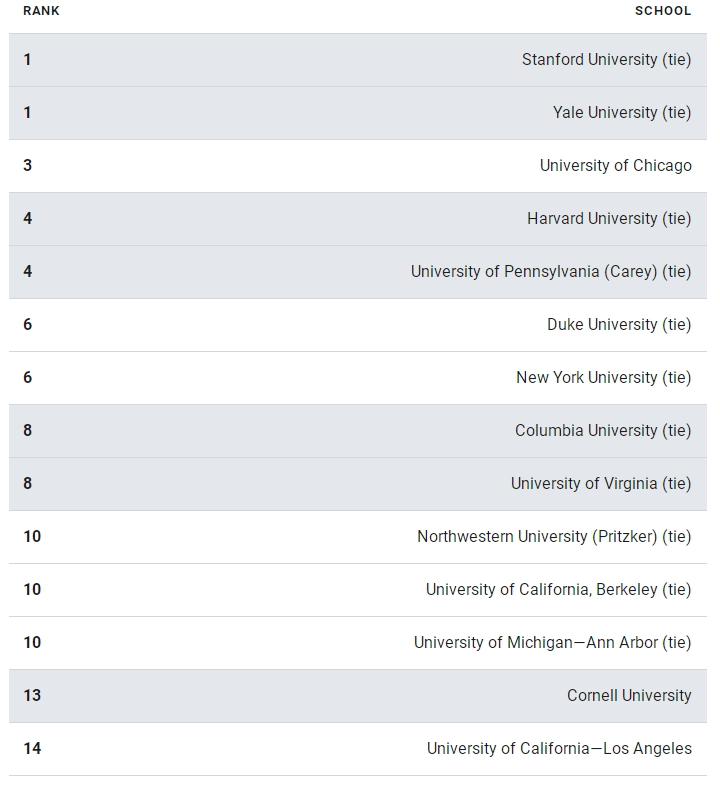Viewport: 720px width, 785px height.
Task: Click the rank number beside Yale University
Action: pyautogui.click(x=28, y=113)
